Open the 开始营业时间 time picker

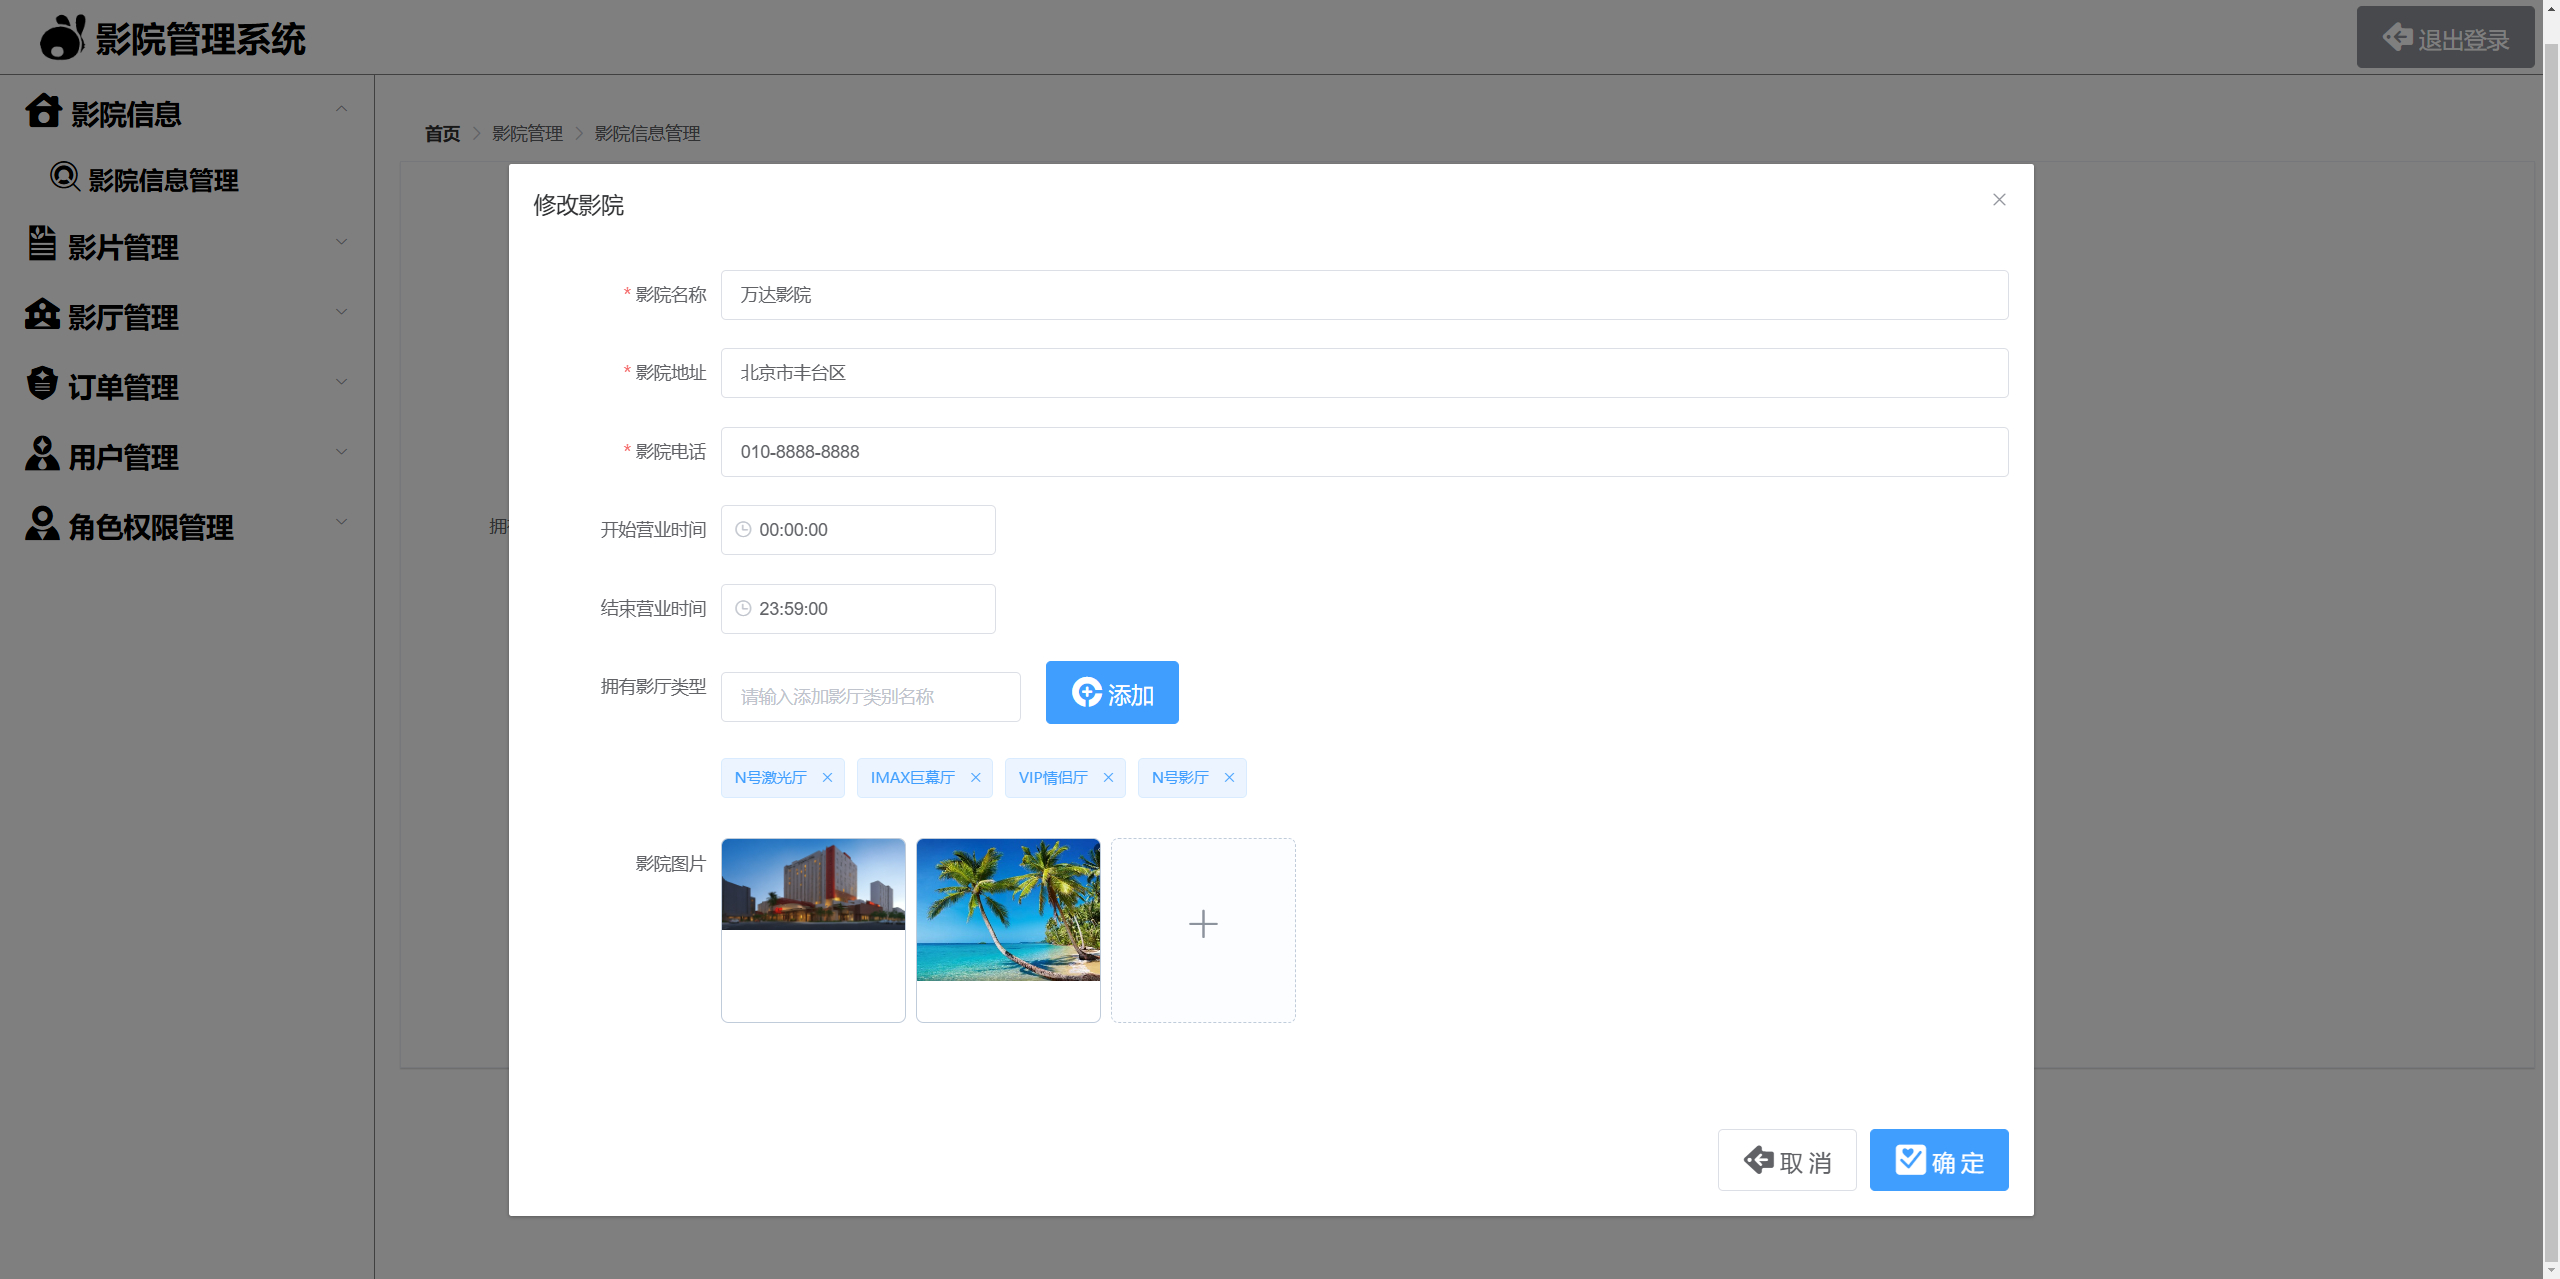click(x=858, y=530)
